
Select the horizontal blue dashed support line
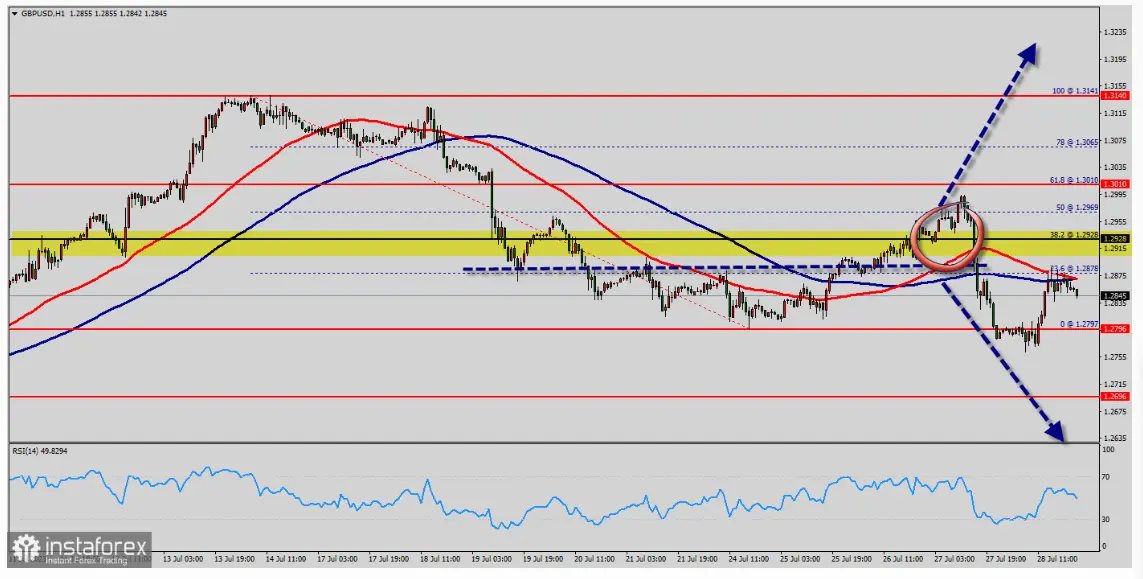[x=600, y=268]
